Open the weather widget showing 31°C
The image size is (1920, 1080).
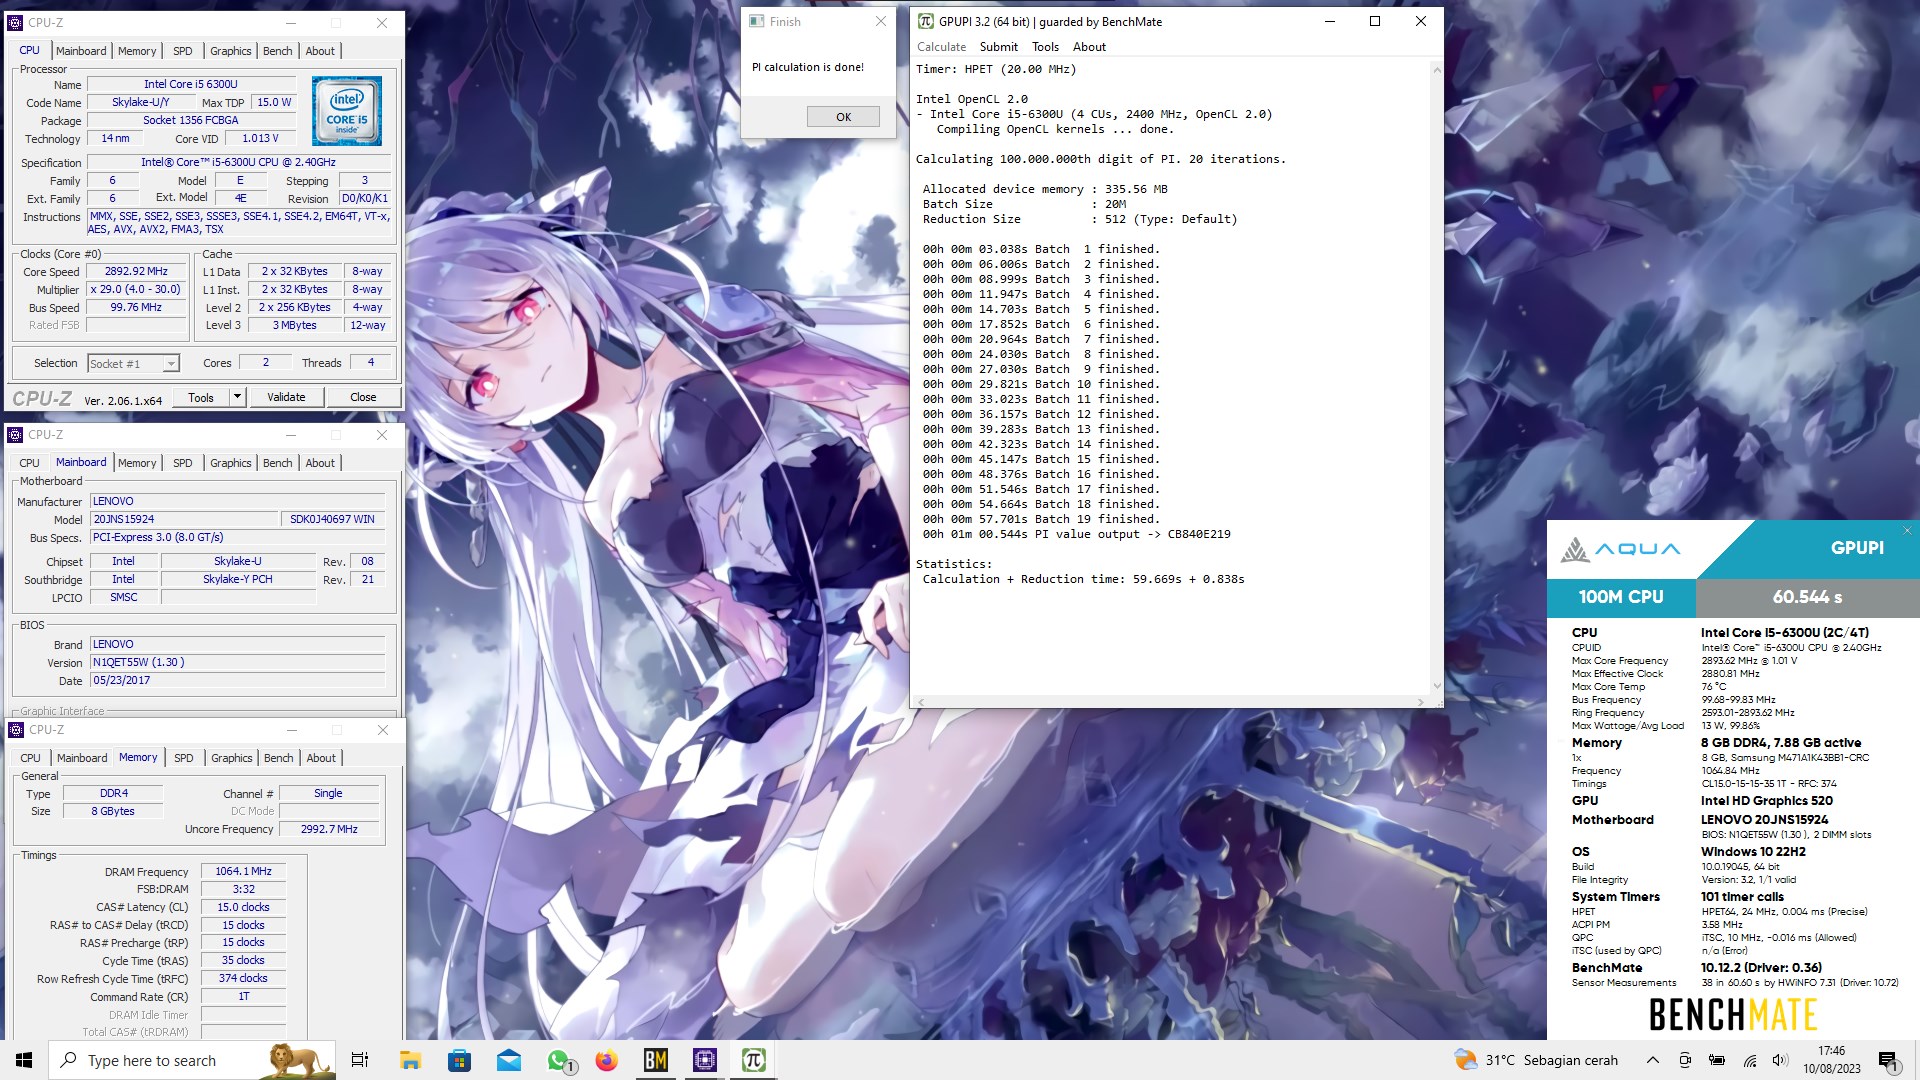tap(1536, 1060)
